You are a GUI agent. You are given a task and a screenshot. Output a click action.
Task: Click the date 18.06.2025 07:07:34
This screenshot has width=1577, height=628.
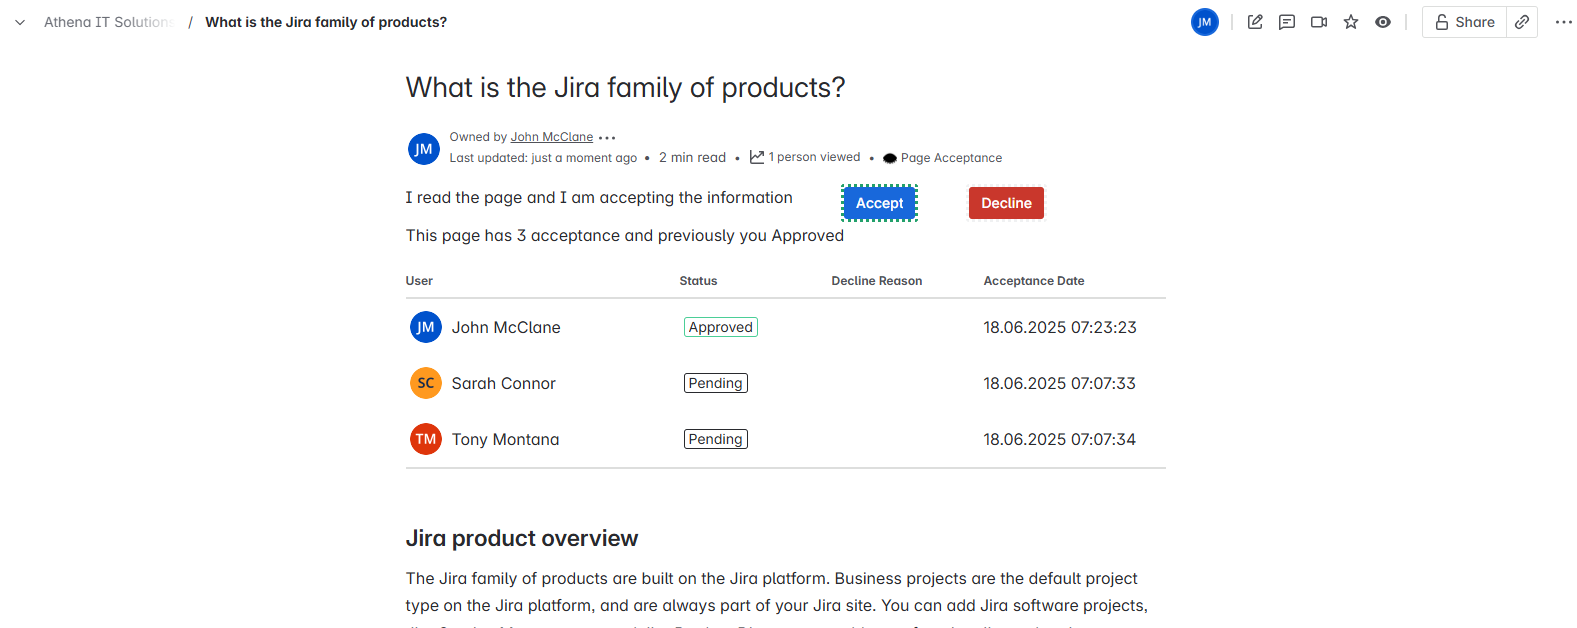click(x=1060, y=439)
